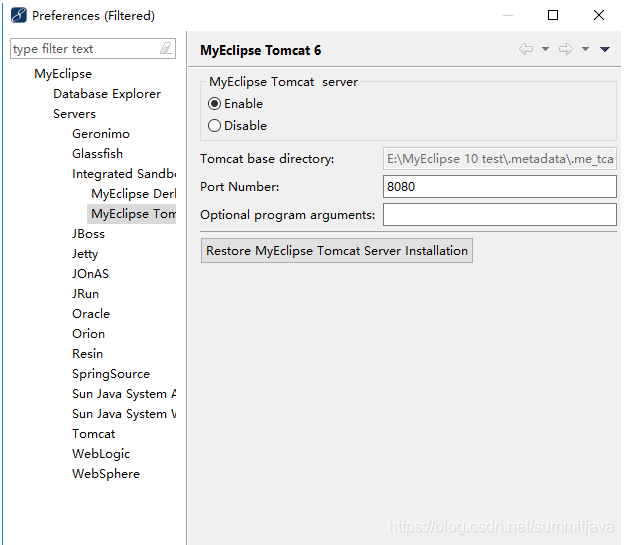Screen dimensions: 624x545
Task: Open the preferences view menu triangle
Action: [x=604, y=49]
